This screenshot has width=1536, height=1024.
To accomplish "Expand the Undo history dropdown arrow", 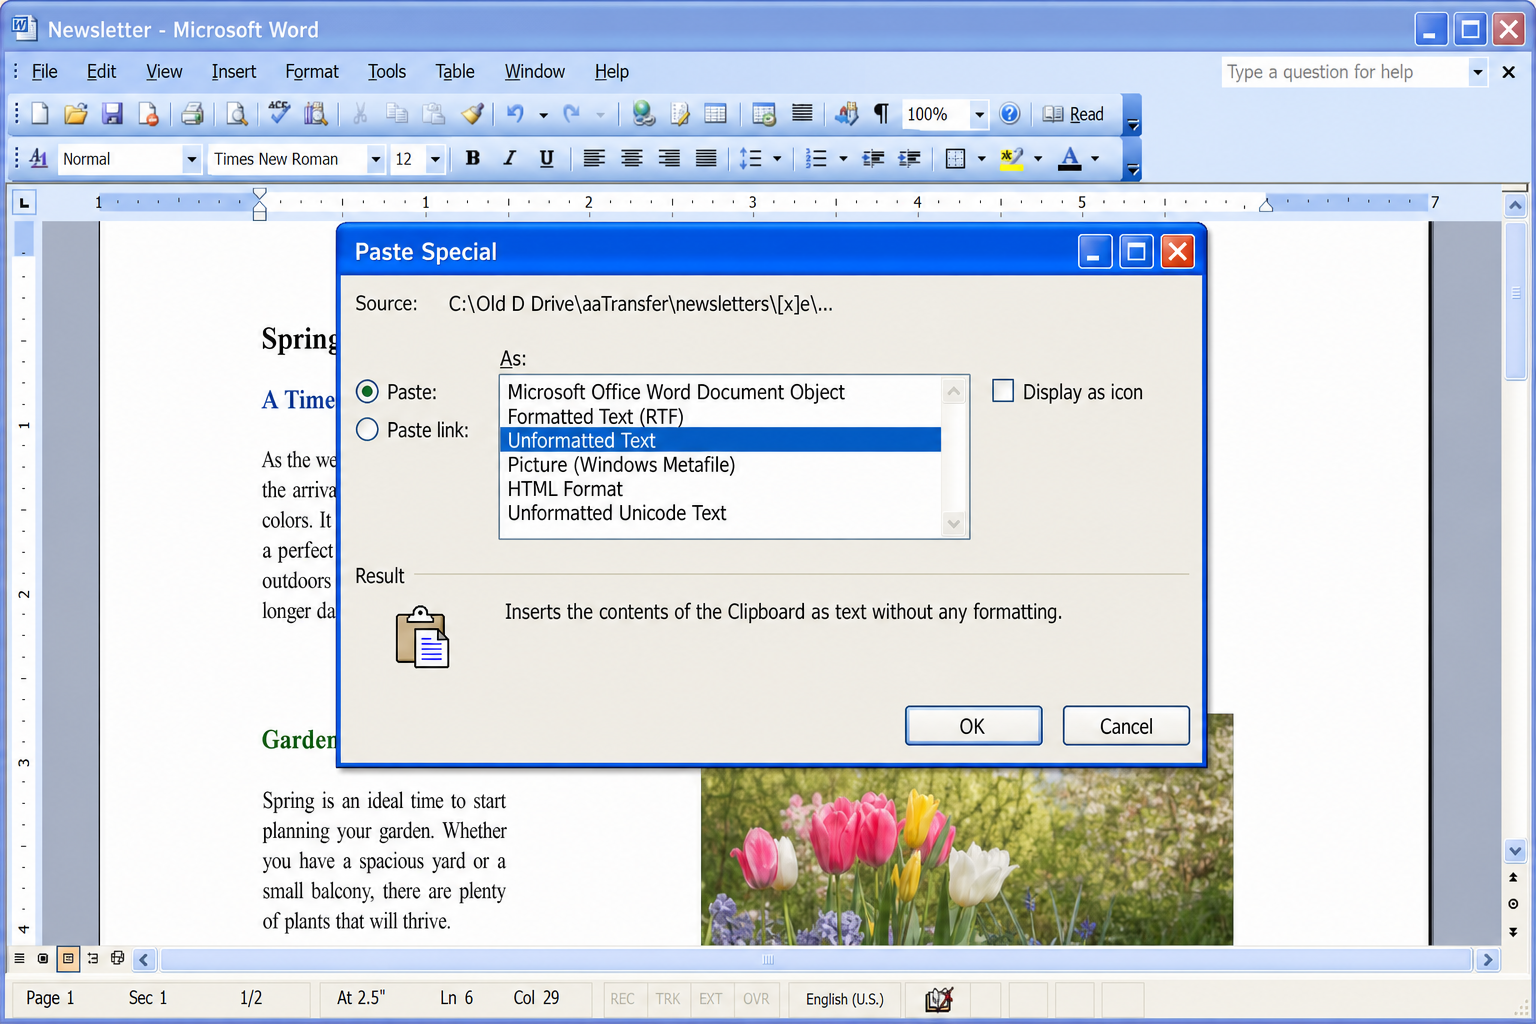I will pos(543,114).
